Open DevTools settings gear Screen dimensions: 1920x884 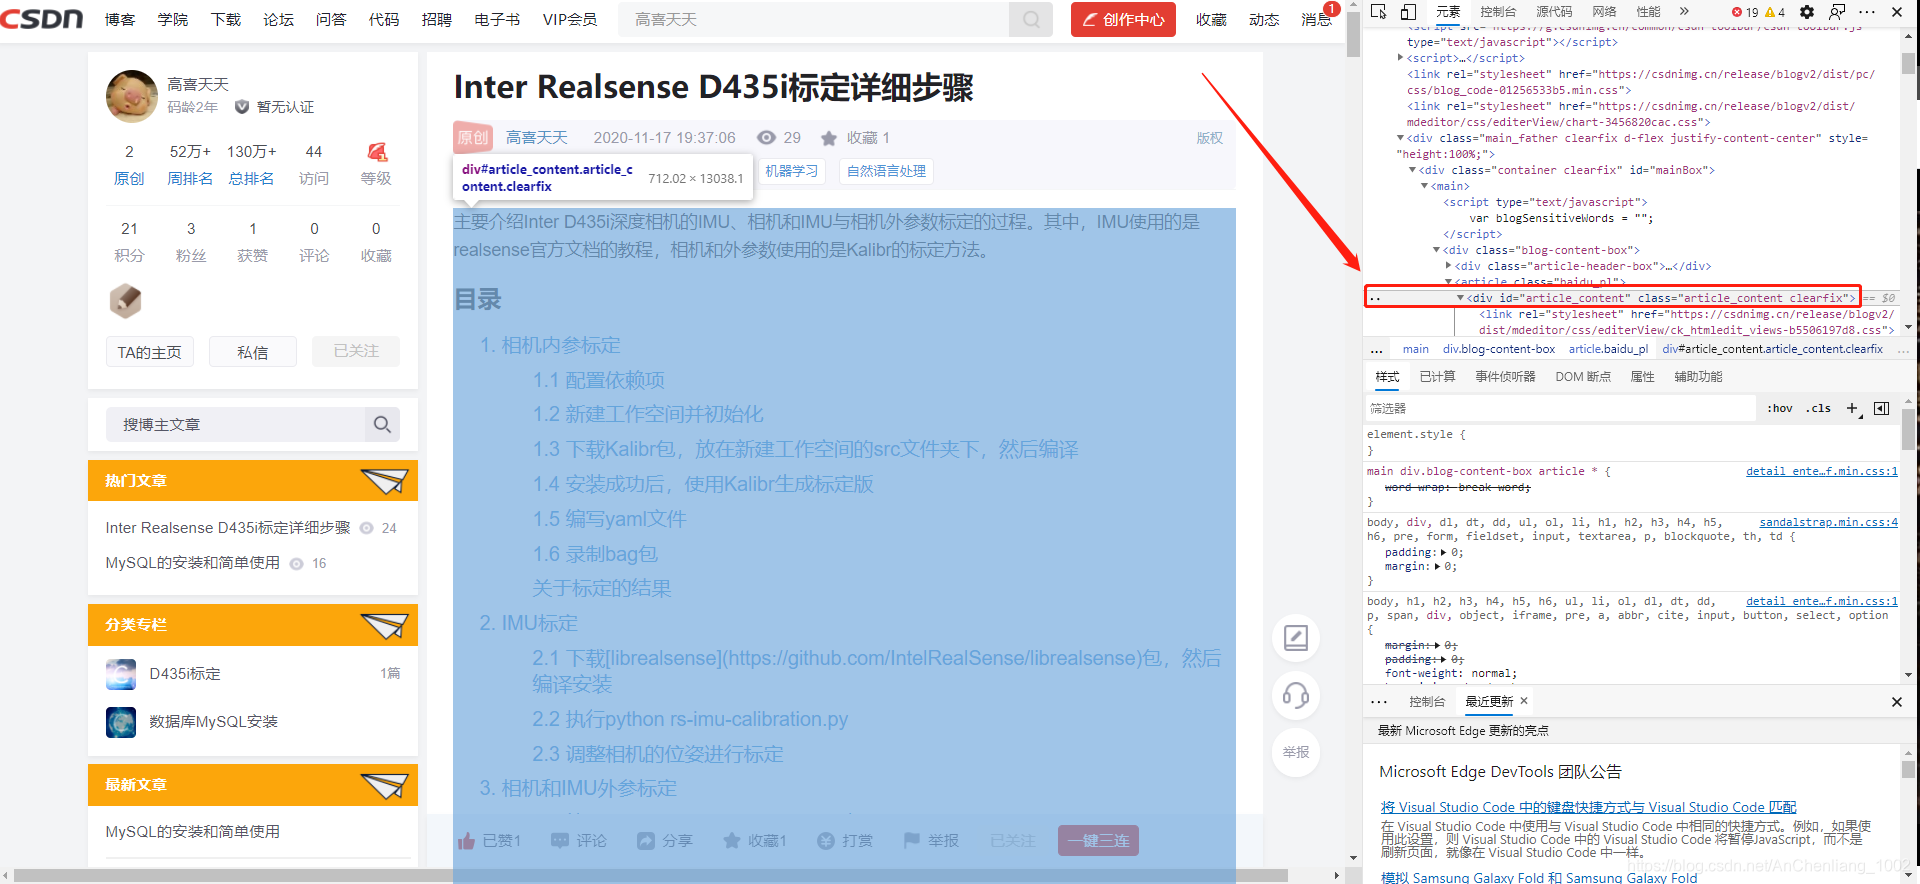coord(1807,12)
